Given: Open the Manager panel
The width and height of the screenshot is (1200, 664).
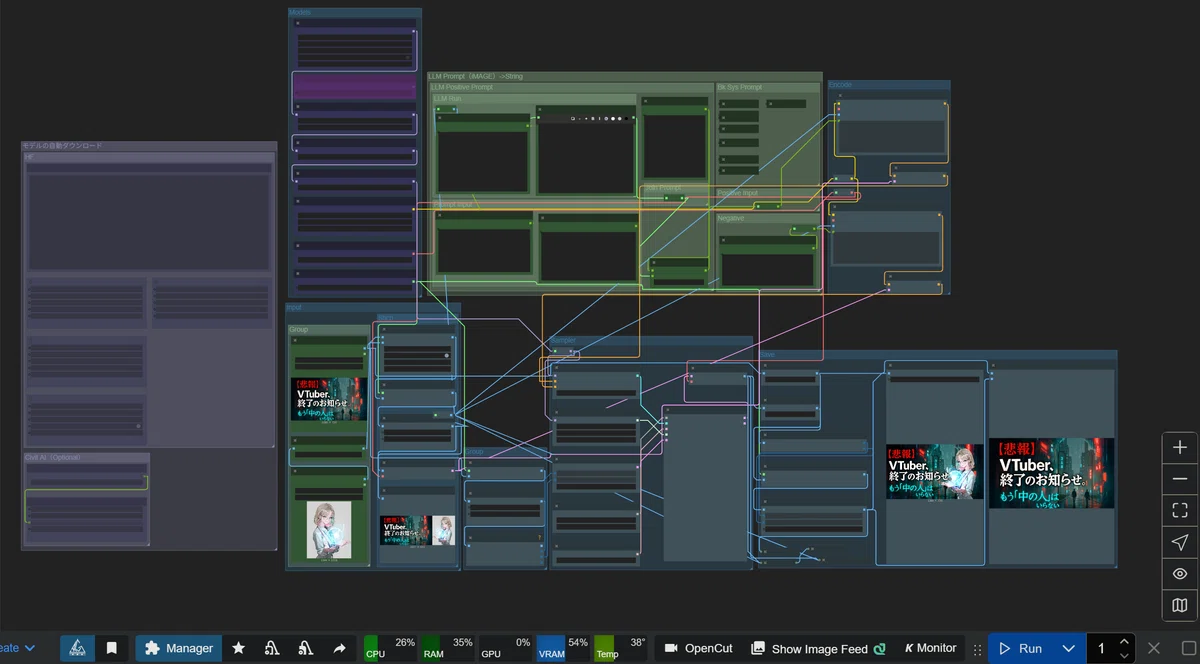Looking at the screenshot, I should [179, 648].
